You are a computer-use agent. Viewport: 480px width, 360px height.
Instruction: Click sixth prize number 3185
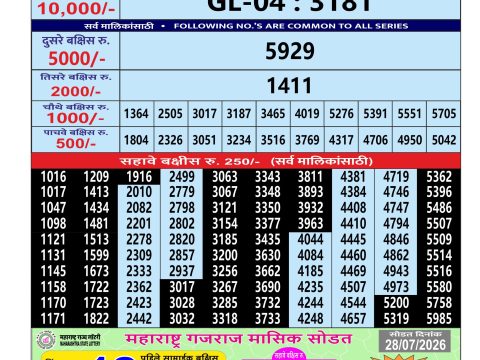coord(225,240)
